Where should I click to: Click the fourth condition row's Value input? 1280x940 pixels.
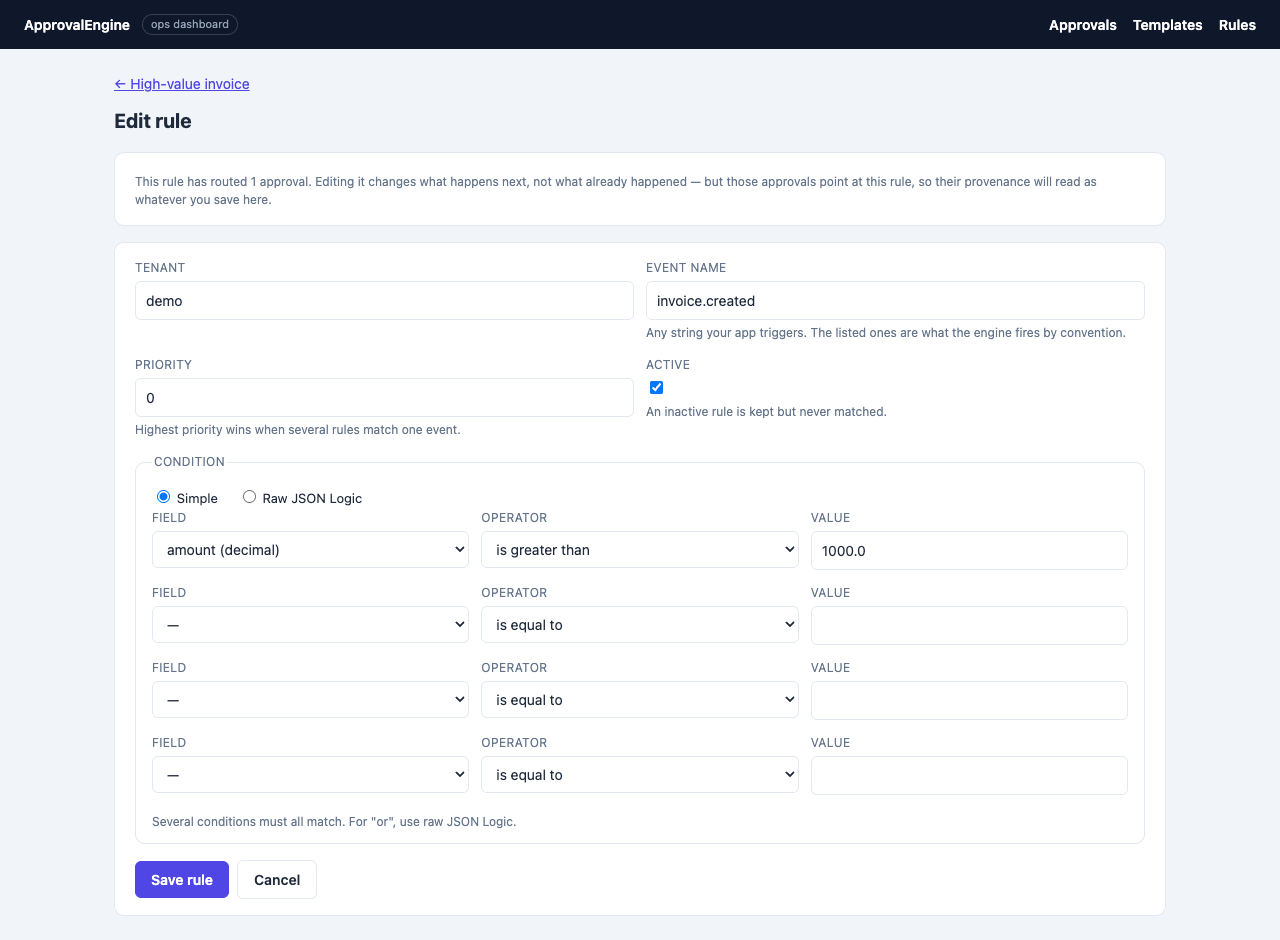click(969, 775)
